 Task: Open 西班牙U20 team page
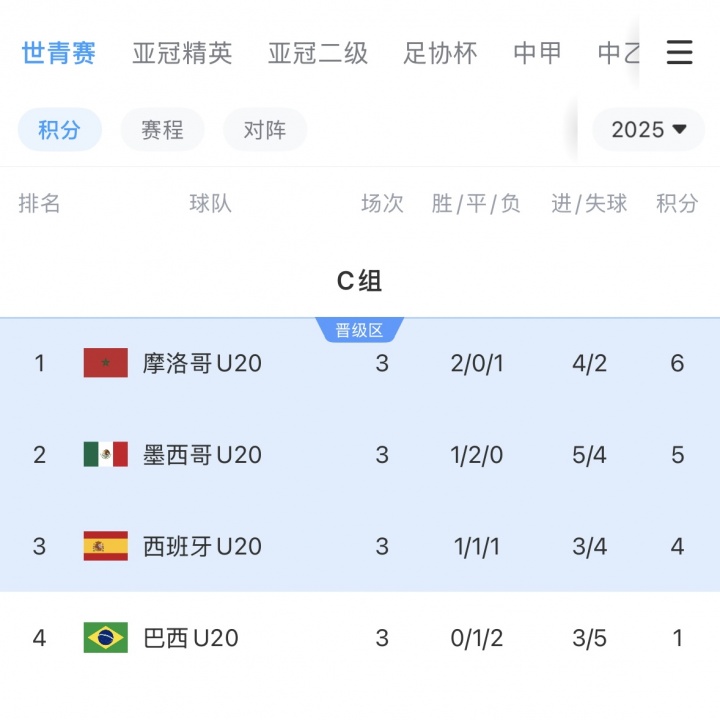(202, 546)
